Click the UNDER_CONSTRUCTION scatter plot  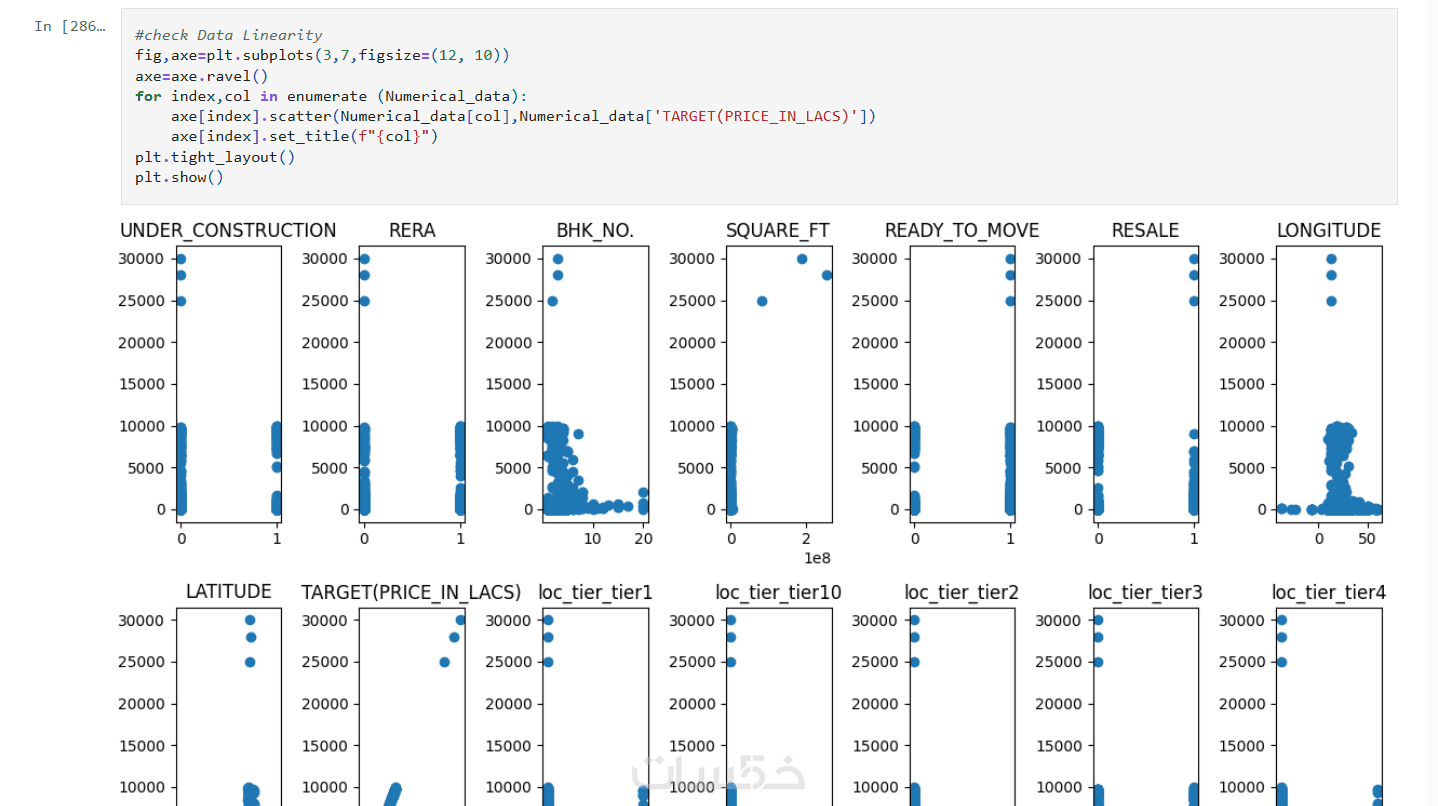point(228,384)
